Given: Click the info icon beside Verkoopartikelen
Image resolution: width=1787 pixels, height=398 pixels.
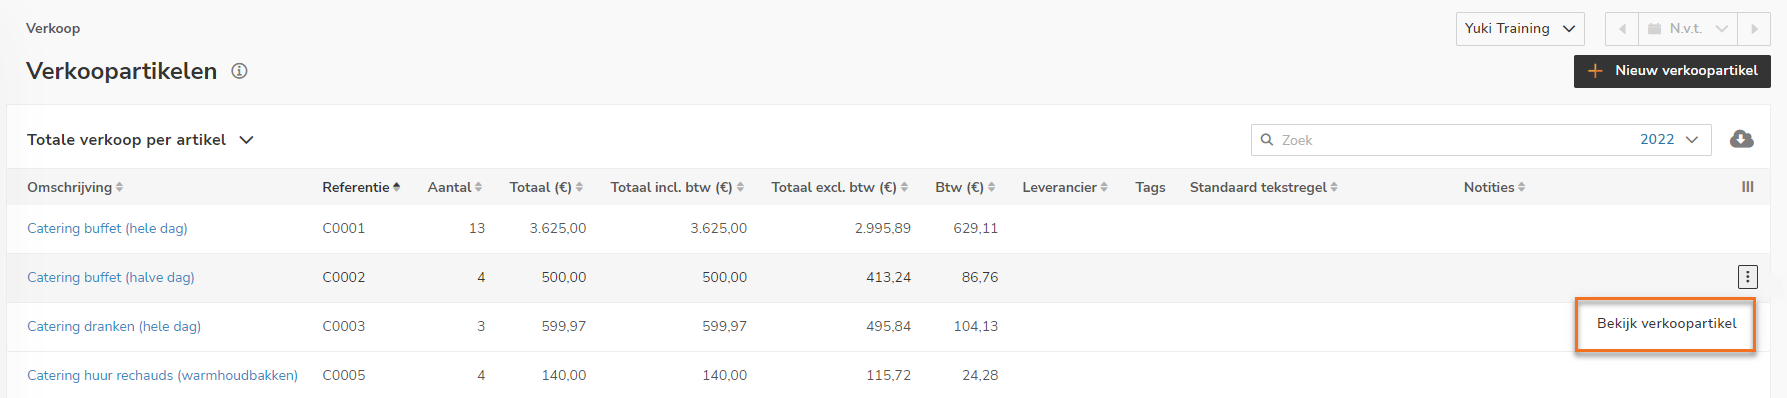Looking at the screenshot, I should point(239,71).
